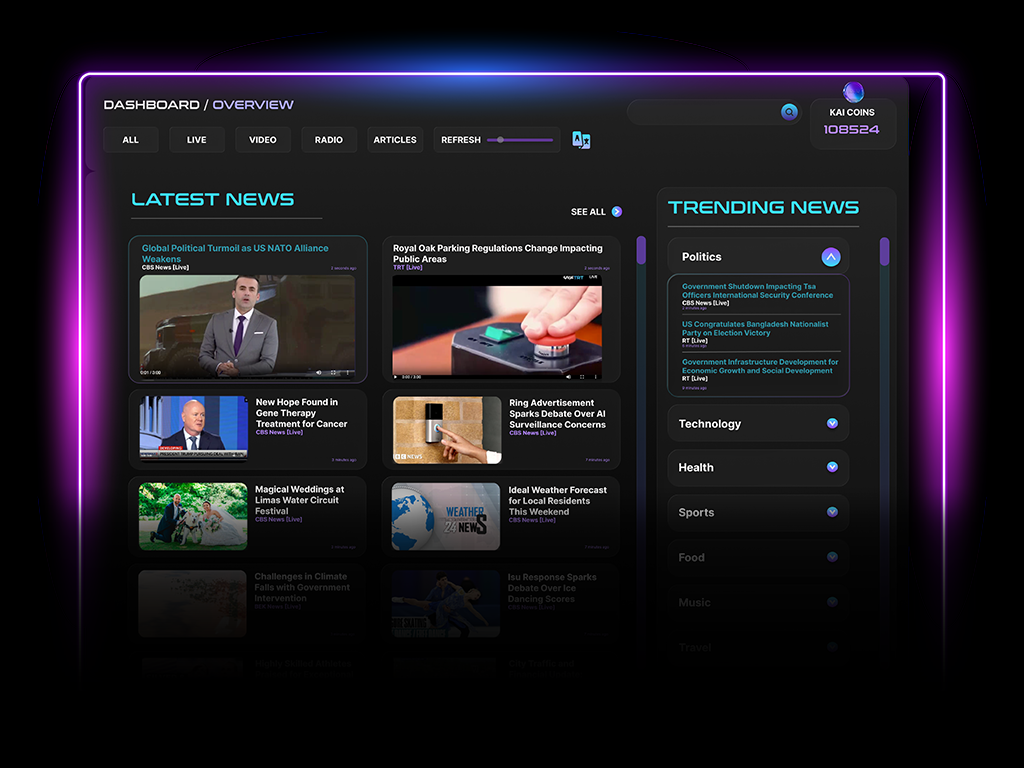The image size is (1024, 768).
Task: Toggle the LIVE content filter
Action: [x=196, y=139]
